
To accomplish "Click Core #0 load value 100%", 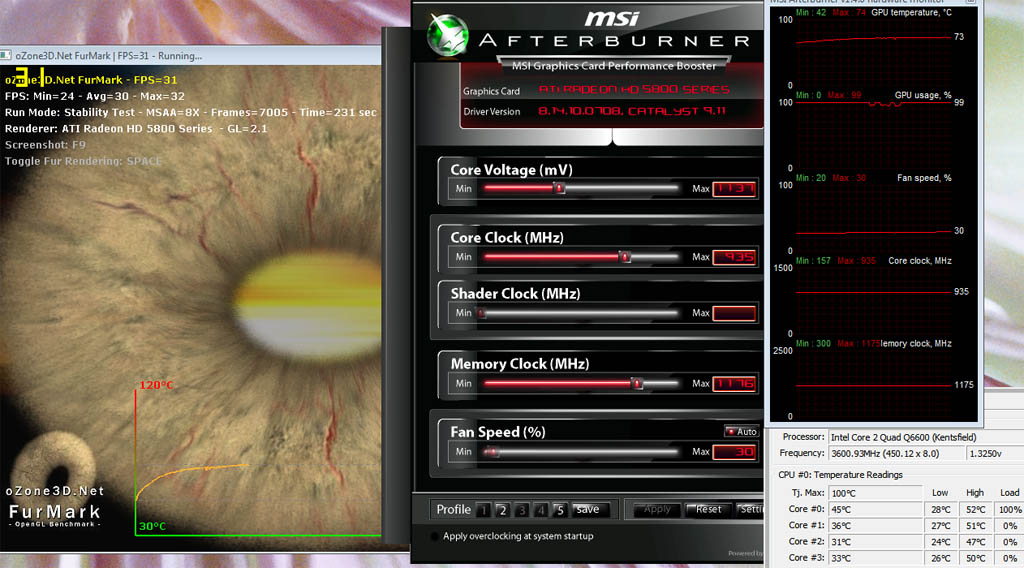I will pos(1010,509).
